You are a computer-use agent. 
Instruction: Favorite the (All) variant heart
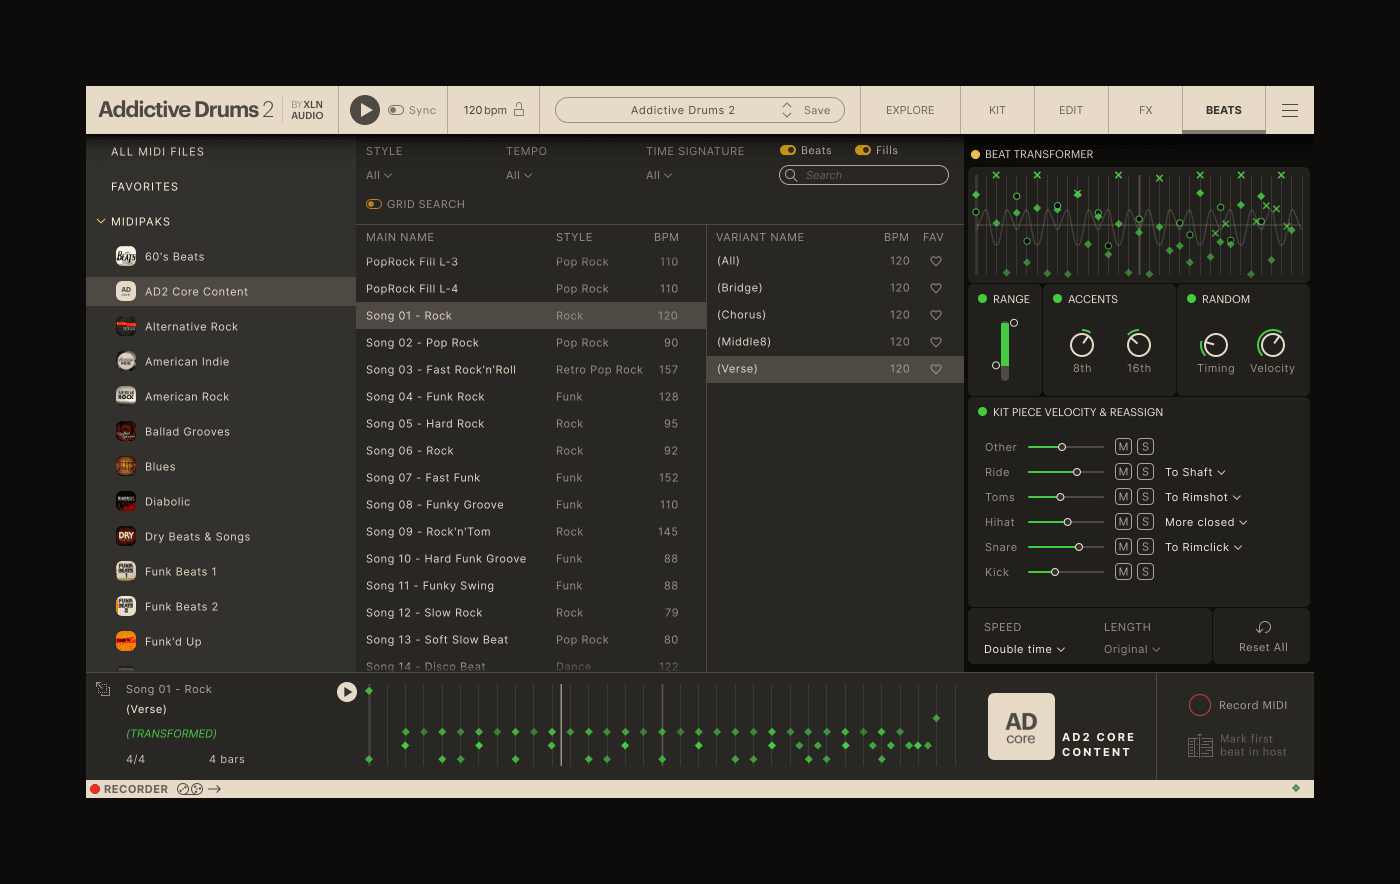[x=936, y=261]
